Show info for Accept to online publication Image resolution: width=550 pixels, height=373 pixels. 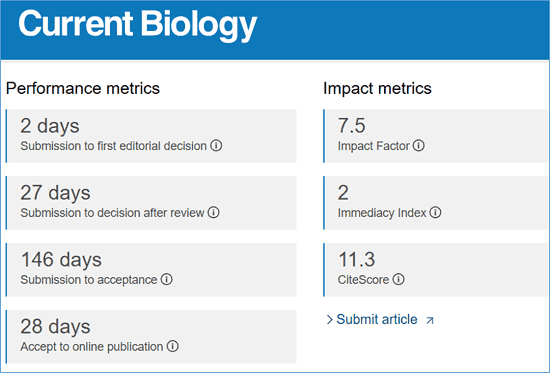[173, 346]
